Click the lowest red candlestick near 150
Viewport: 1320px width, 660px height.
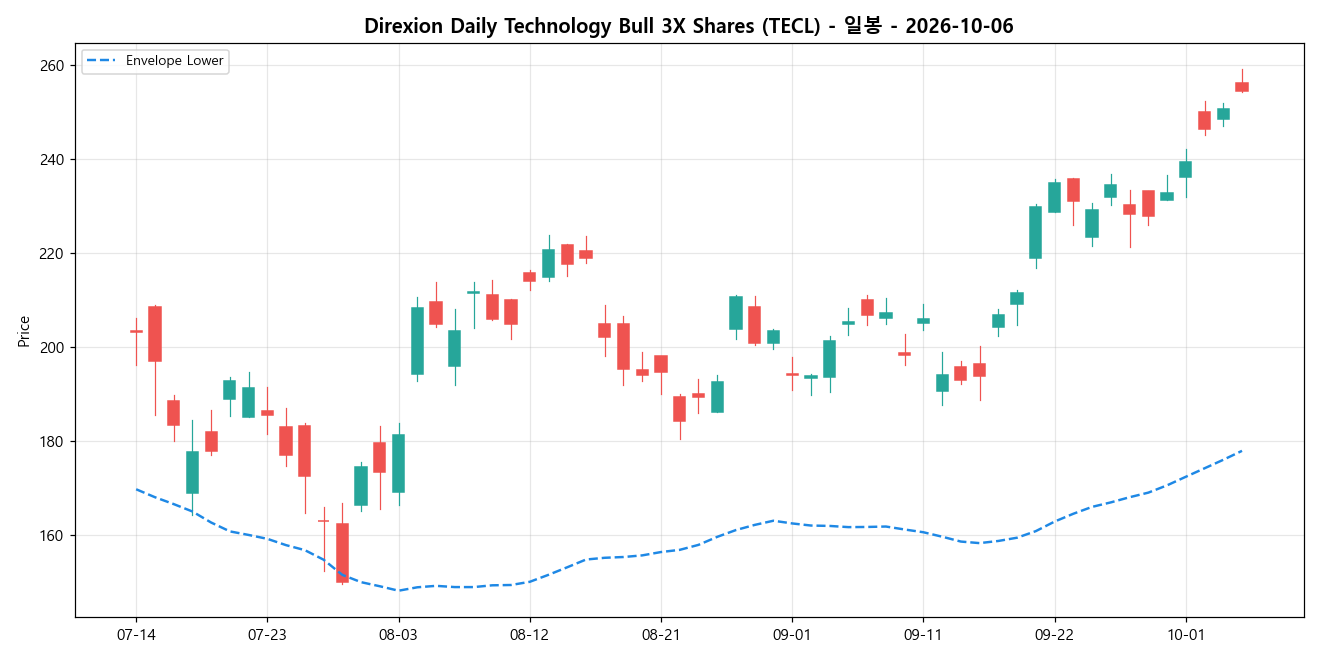(342, 552)
